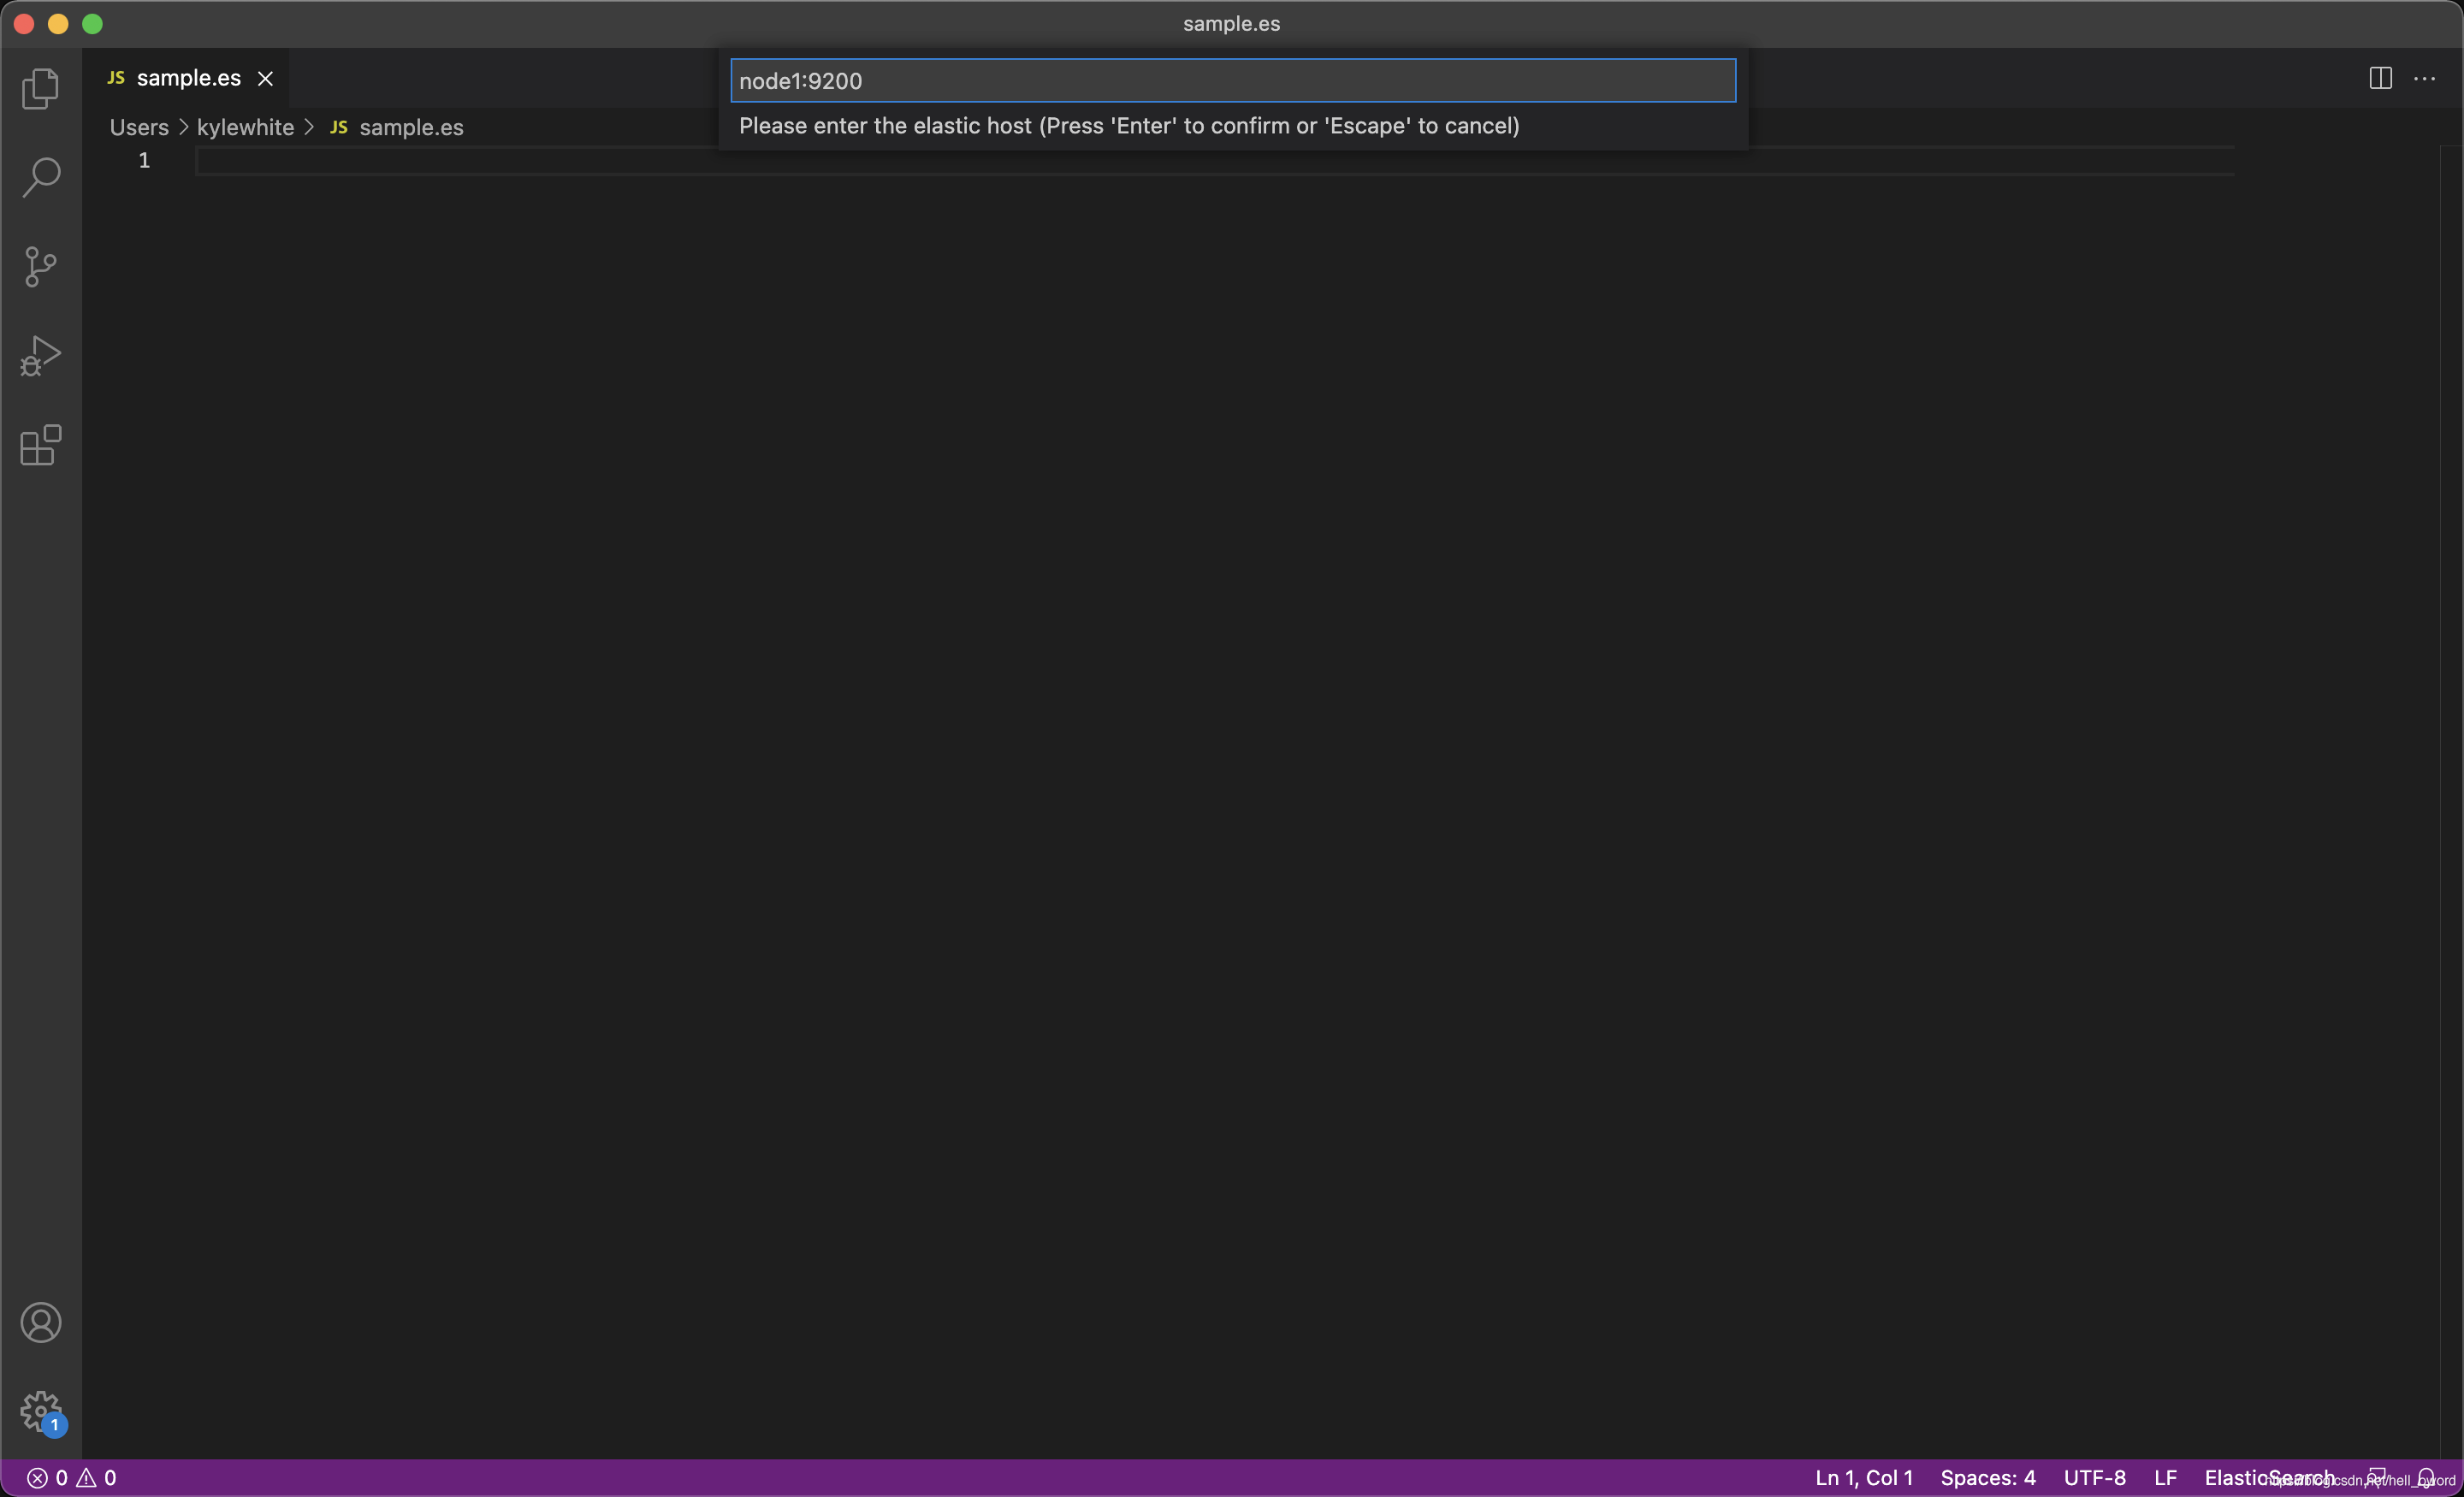
Task: Open the Source Control view
Action: [x=41, y=267]
